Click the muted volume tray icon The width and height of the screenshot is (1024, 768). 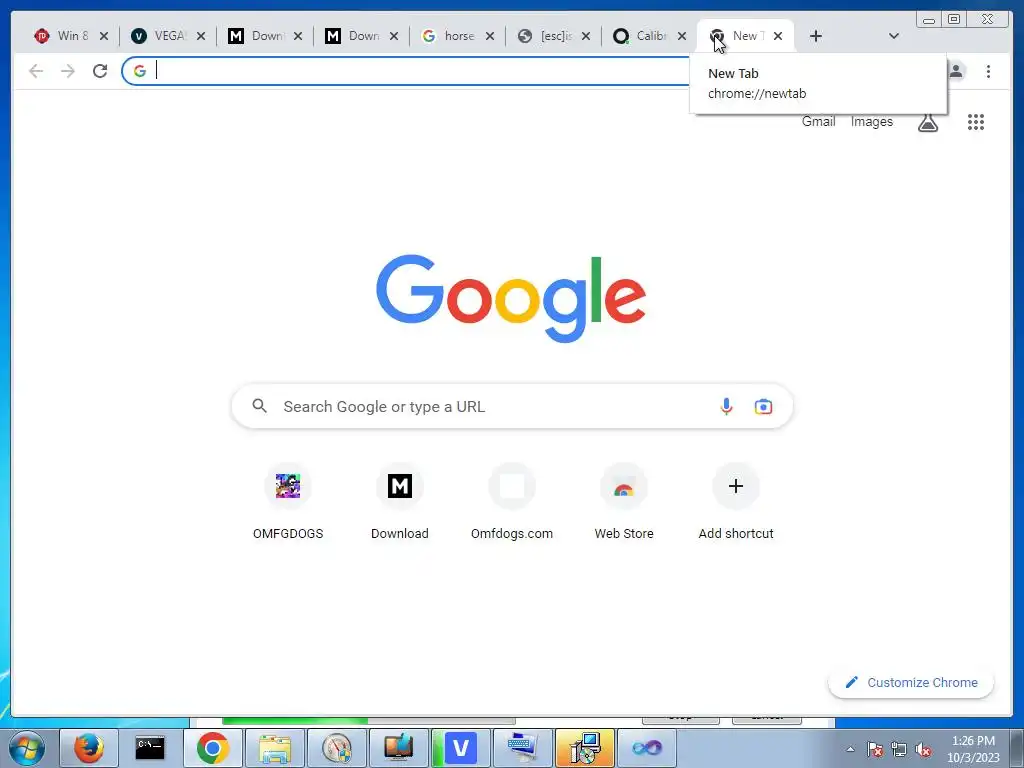coord(923,749)
